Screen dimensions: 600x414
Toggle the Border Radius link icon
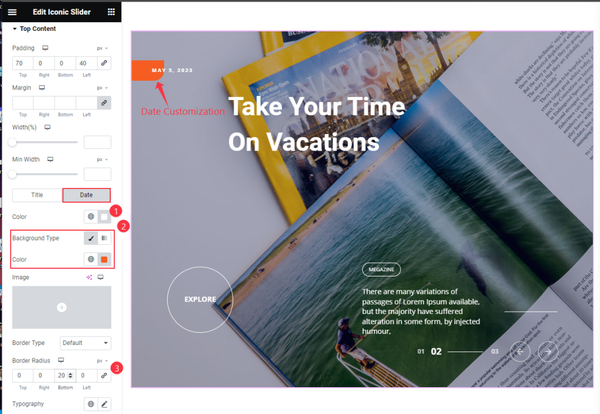pyautogui.click(x=104, y=375)
